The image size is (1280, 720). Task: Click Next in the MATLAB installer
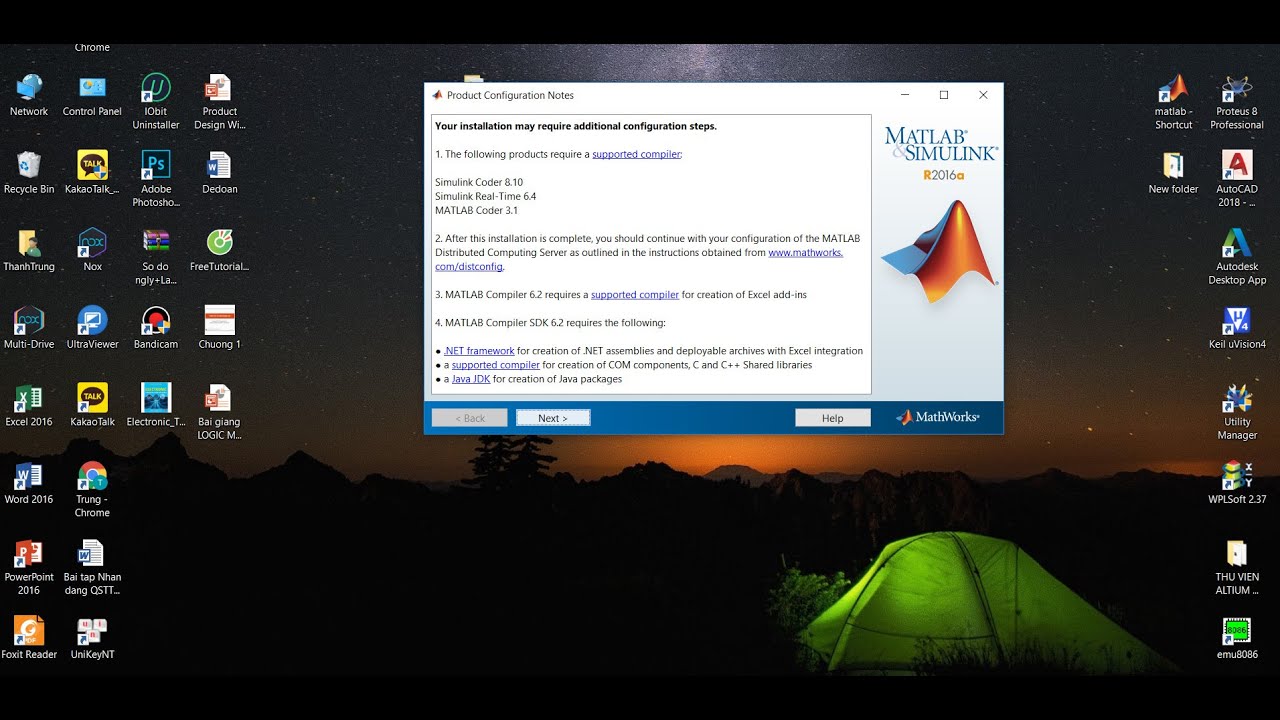[553, 418]
